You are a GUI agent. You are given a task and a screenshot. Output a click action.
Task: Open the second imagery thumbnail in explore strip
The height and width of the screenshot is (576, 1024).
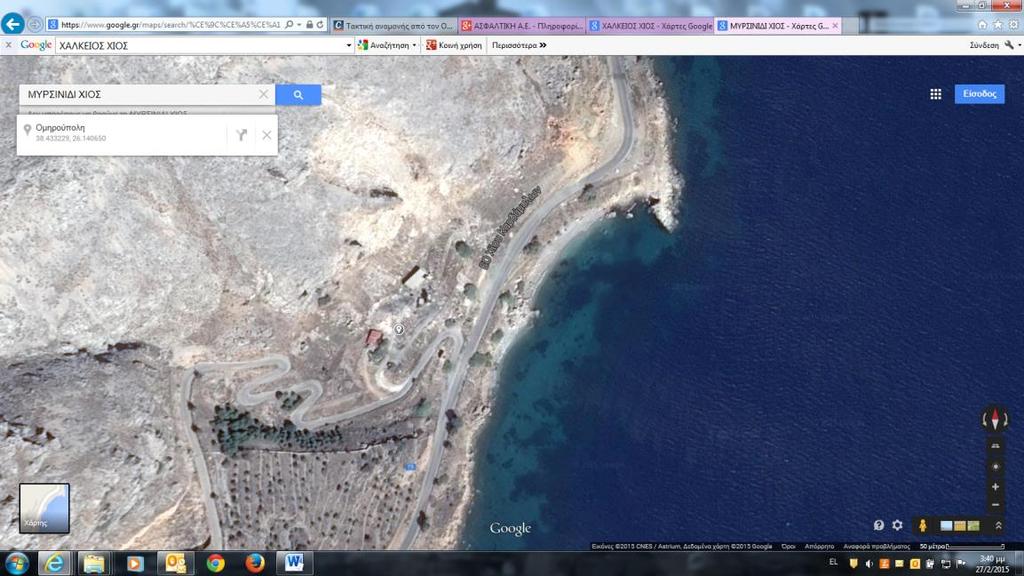point(960,526)
